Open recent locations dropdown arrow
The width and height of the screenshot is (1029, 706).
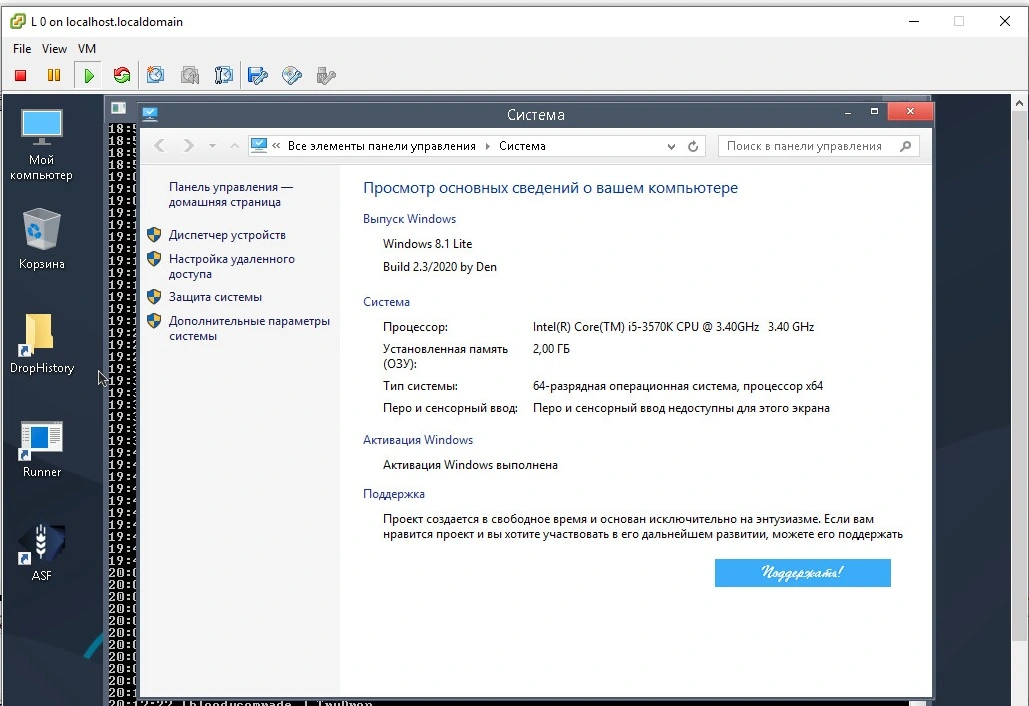[x=212, y=146]
